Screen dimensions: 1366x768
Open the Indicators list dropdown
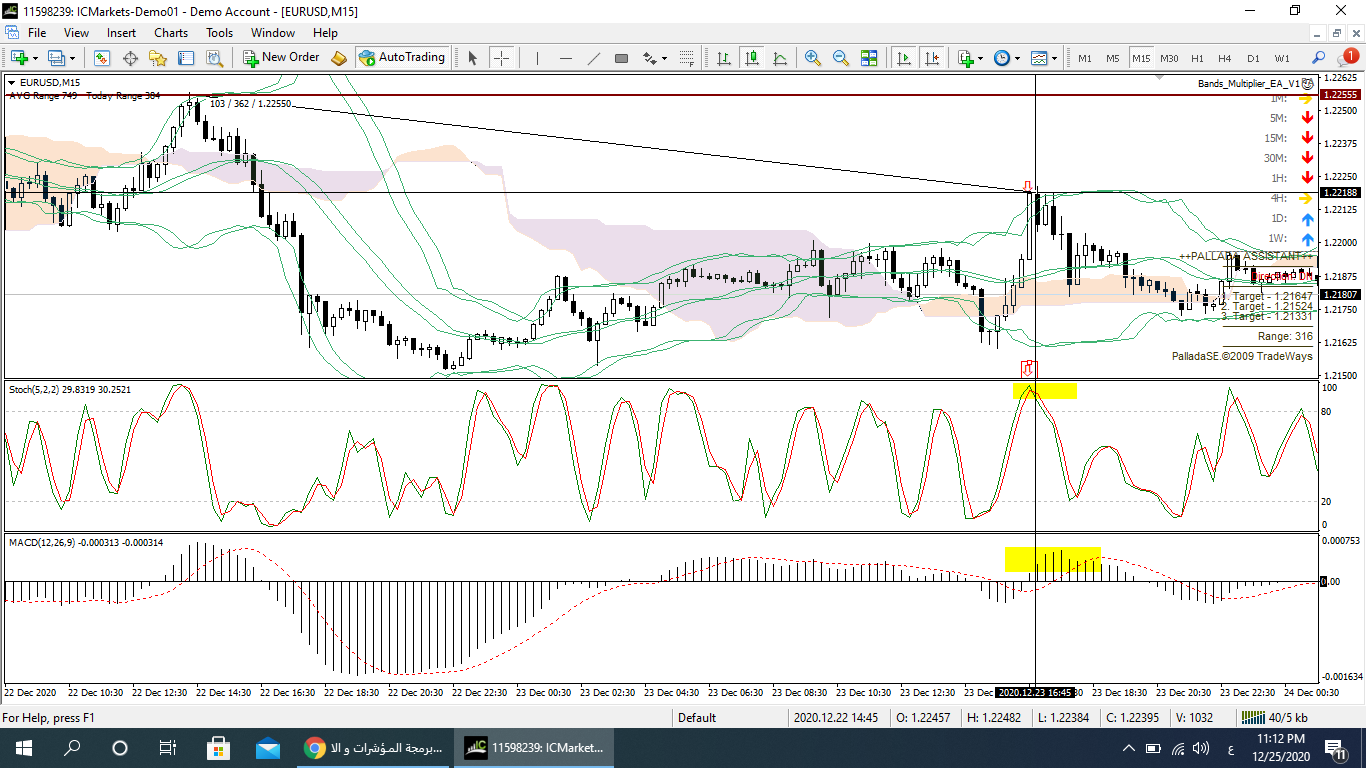tap(981, 58)
